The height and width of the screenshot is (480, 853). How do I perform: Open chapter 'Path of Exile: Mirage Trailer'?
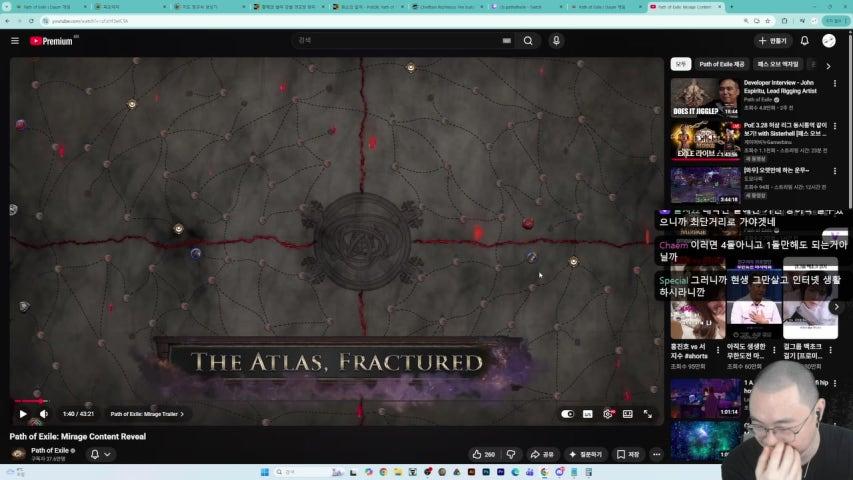(147, 414)
